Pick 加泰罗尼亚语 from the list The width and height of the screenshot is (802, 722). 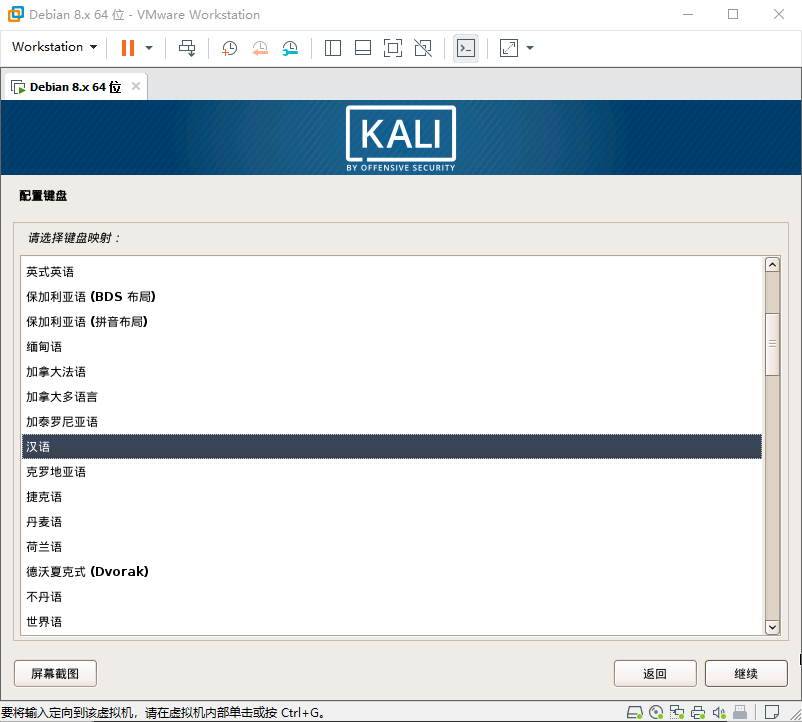point(392,422)
